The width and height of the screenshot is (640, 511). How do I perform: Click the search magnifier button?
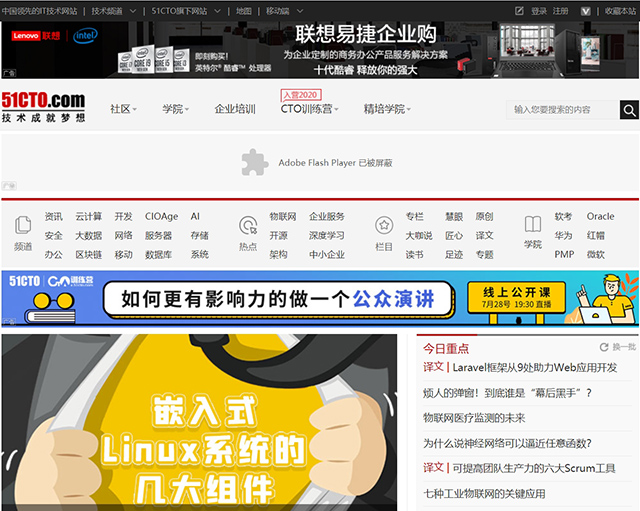tap(629, 110)
